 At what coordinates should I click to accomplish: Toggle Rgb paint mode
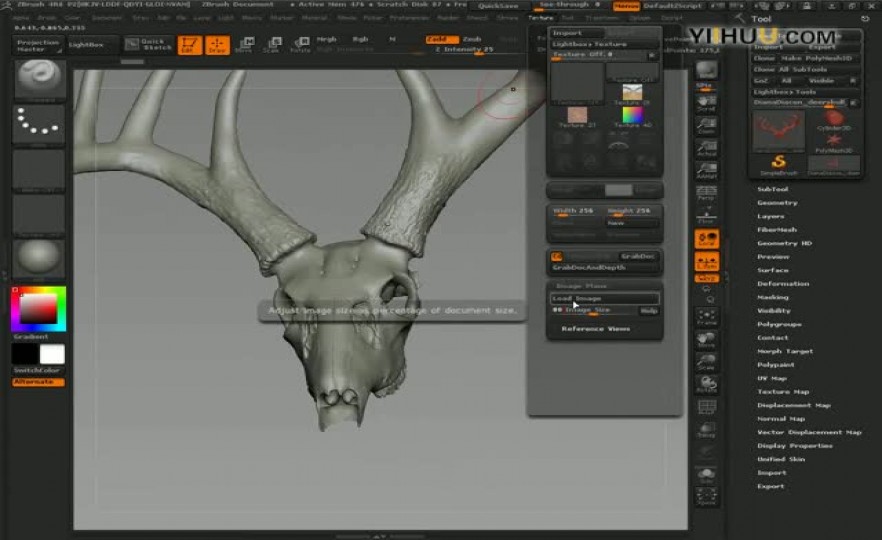(360, 39)
